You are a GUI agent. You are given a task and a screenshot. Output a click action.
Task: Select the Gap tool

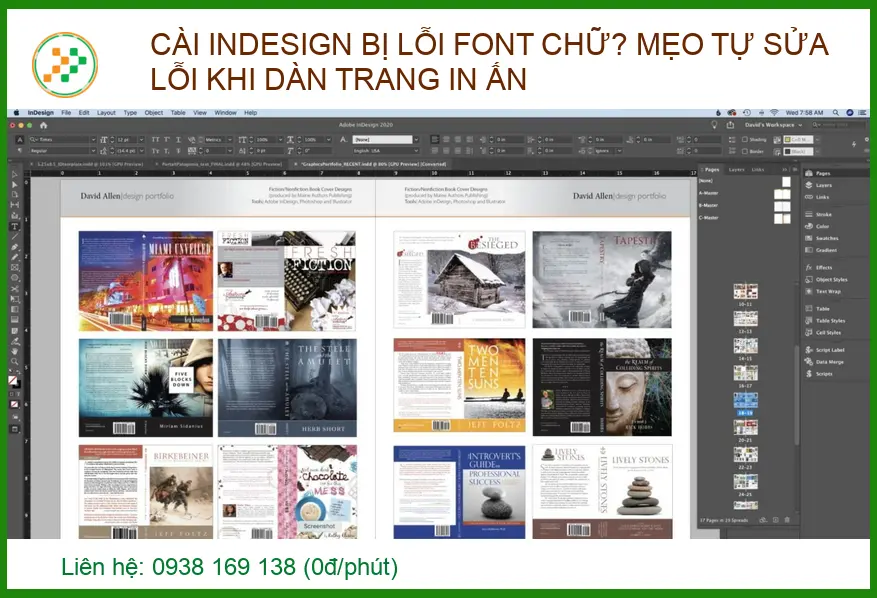click(x=15, y=205)
